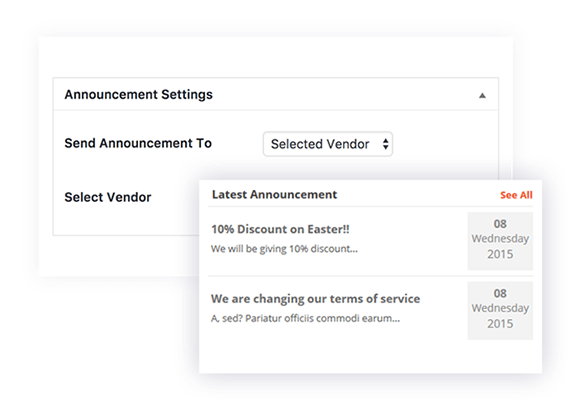The height and width of the screenshot is (413, 585).
Task: Click the 2015 year in second date box
Action: (x=500, y=324)
